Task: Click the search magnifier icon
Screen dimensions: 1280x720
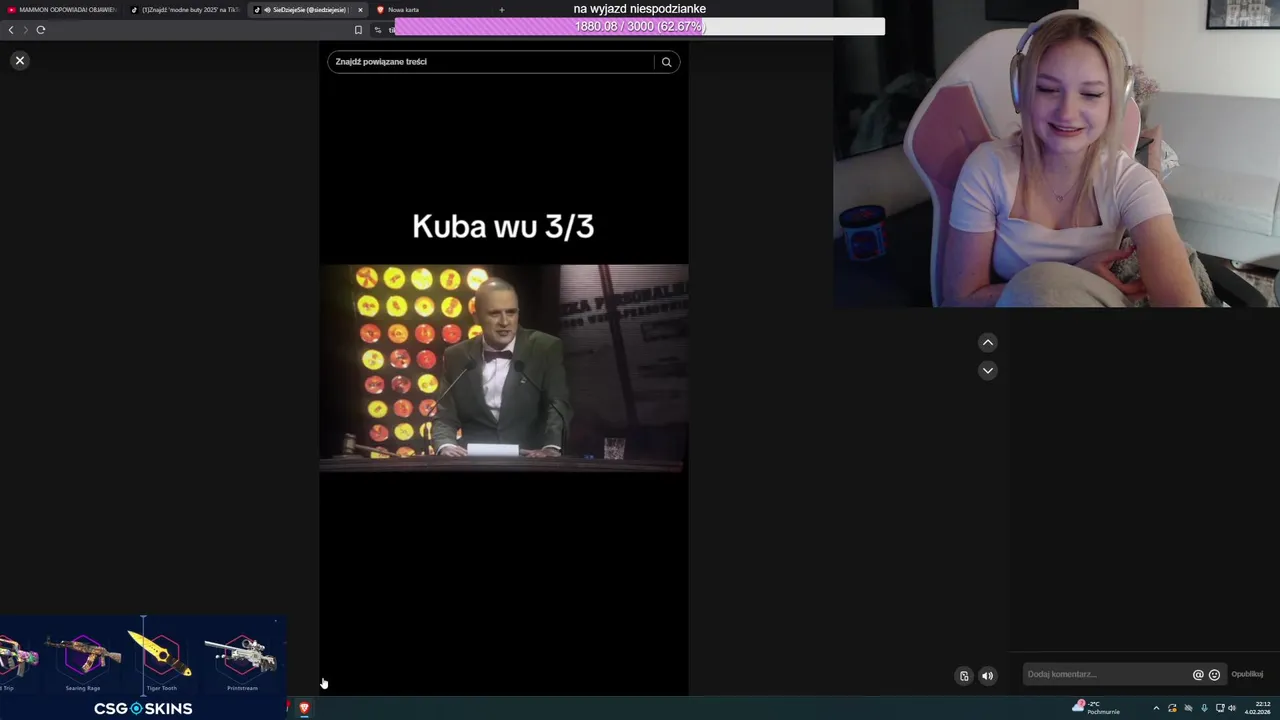Action: coord(666,62)
